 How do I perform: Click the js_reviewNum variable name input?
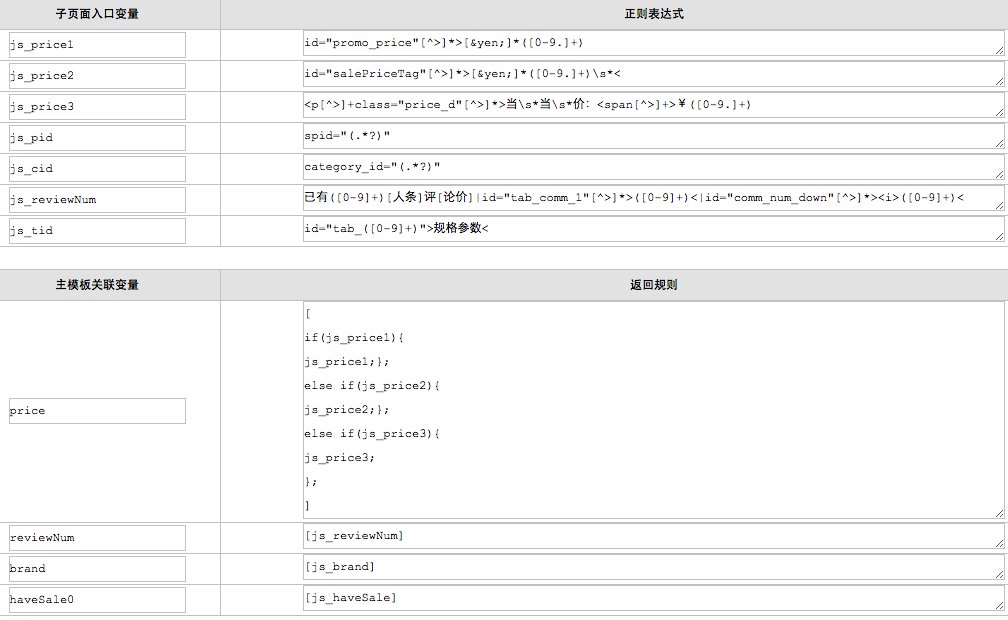point(97,200)
